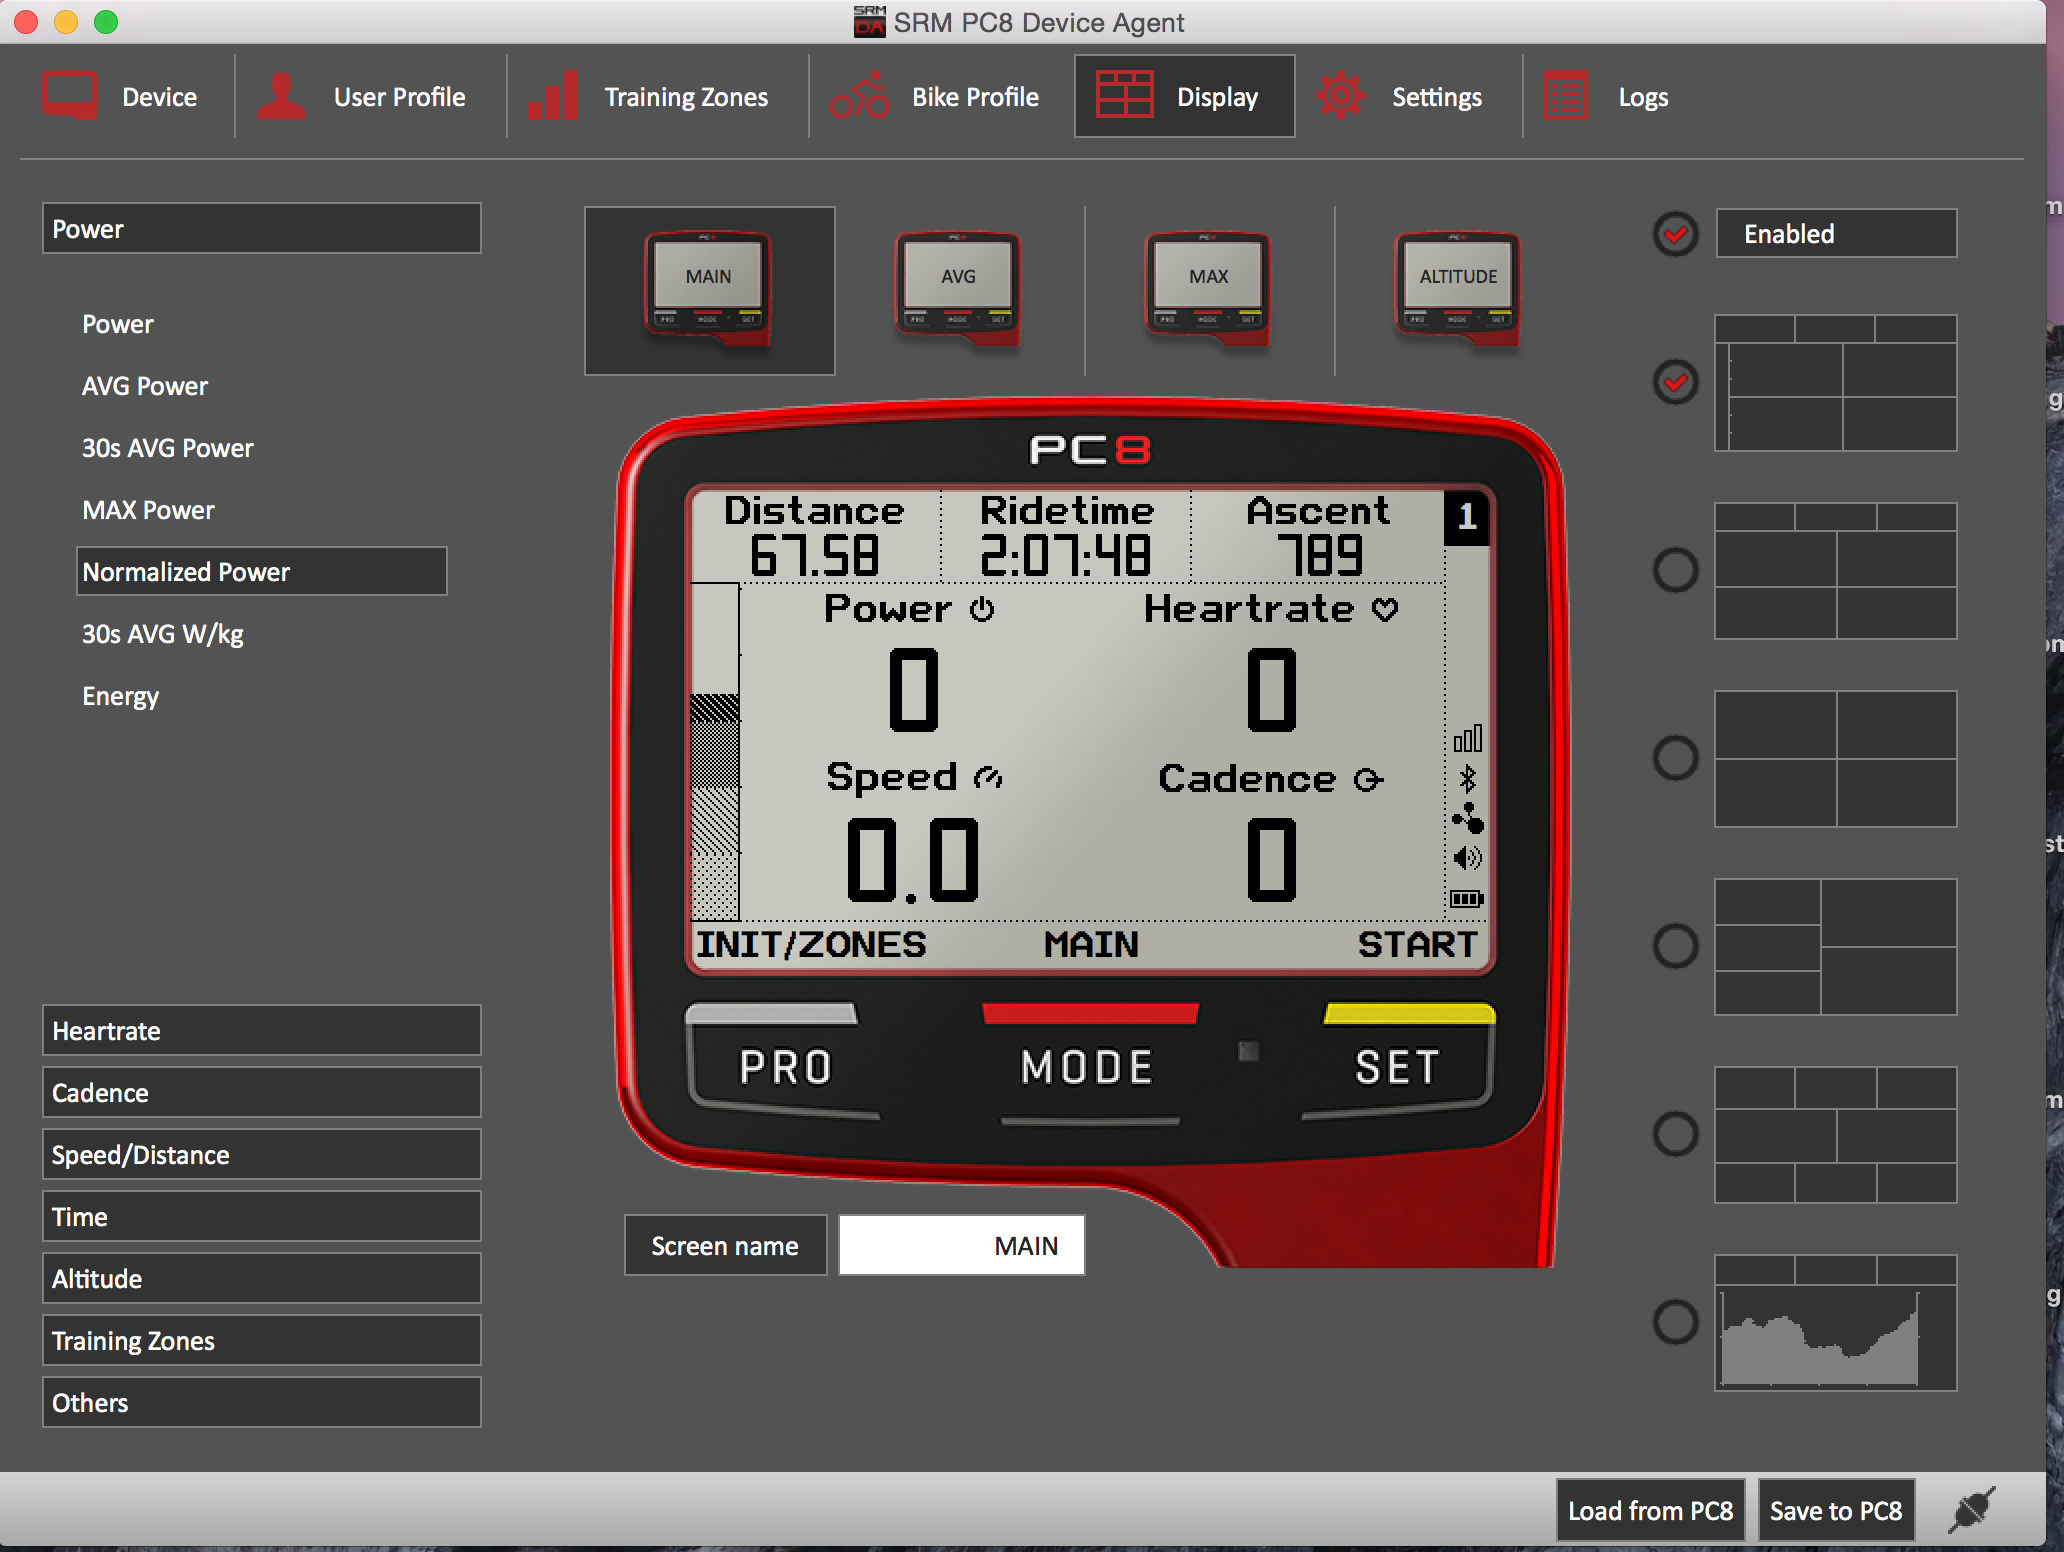Select the AVG screen thumbnail
2064x1552 pixels.
958,290
